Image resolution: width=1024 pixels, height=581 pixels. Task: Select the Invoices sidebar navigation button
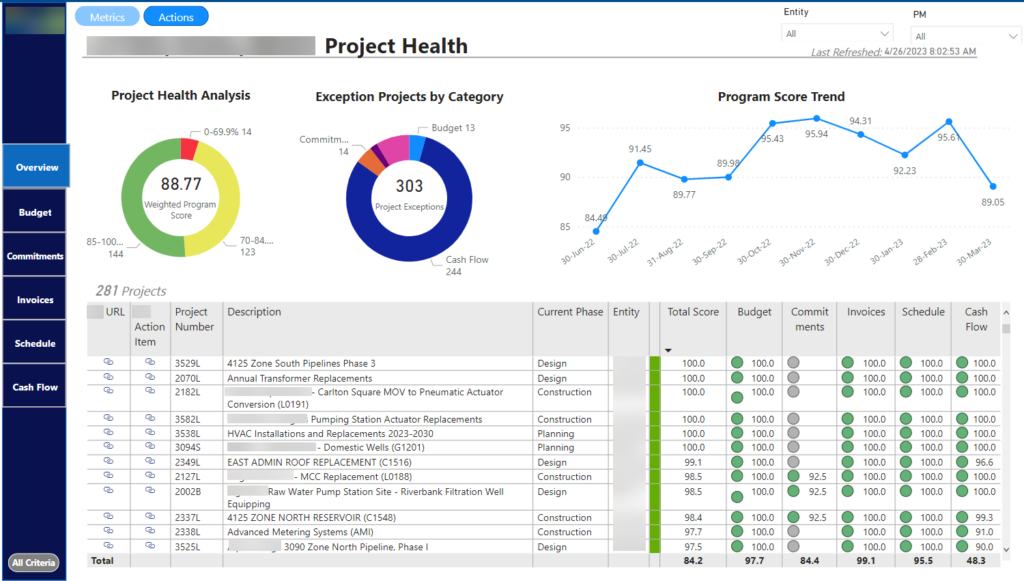[34, 298]
